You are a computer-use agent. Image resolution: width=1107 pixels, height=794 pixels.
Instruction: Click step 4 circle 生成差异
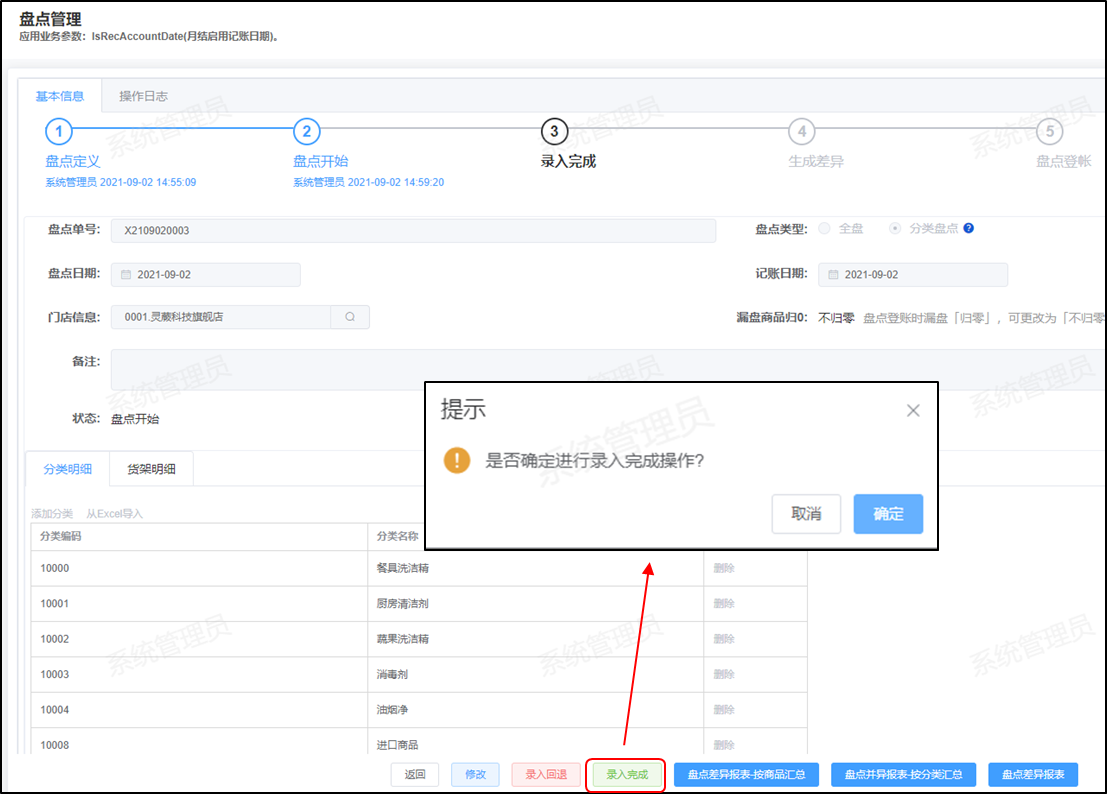pyautogui.click(x=802, y=131)
